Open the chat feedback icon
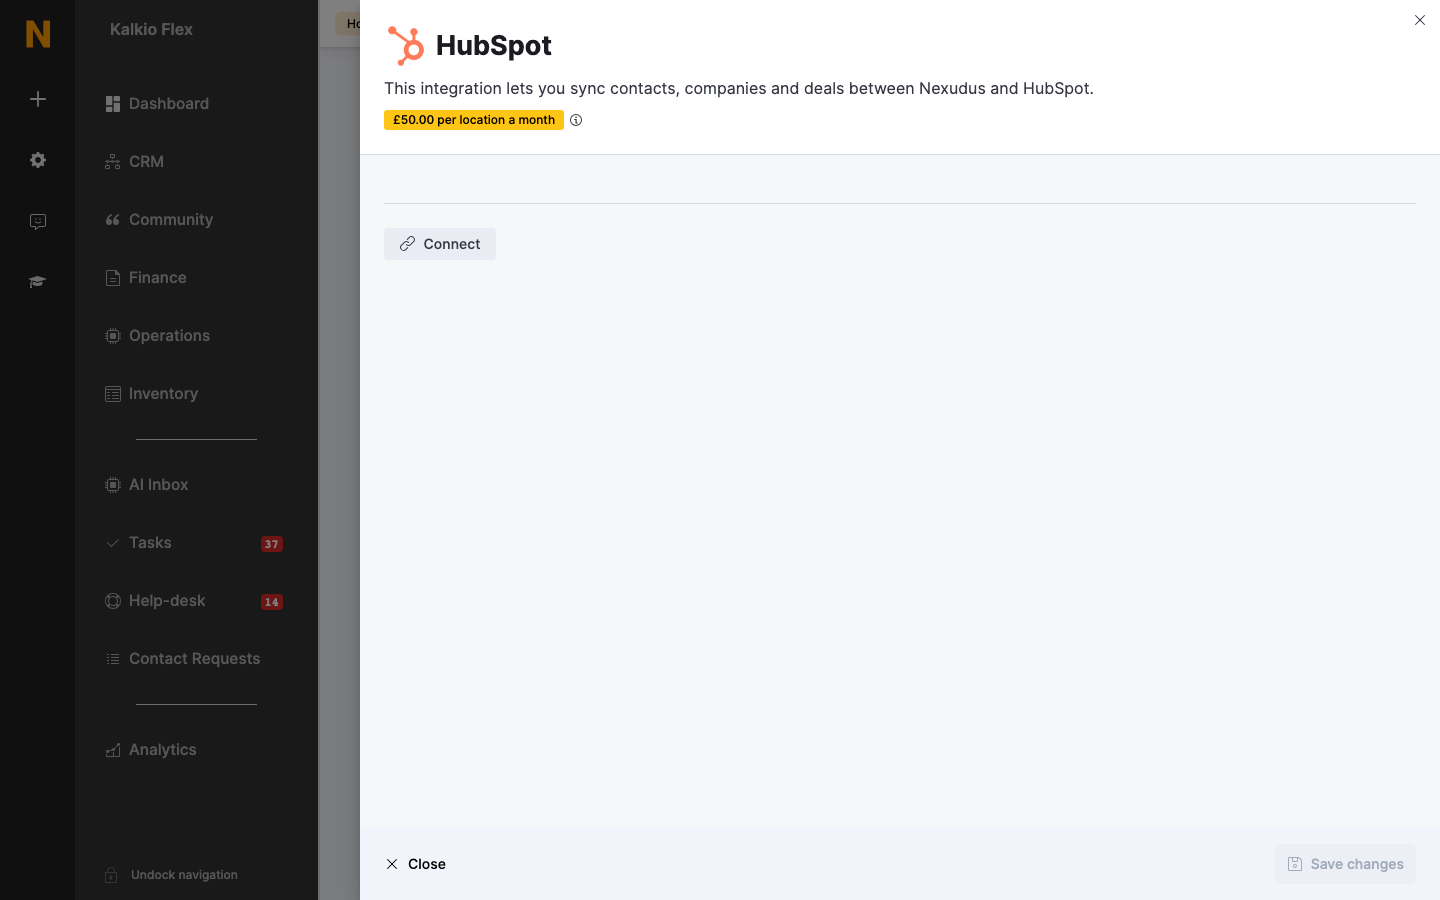This screenshot has width=1440, height=900. (x=38, y=222)
